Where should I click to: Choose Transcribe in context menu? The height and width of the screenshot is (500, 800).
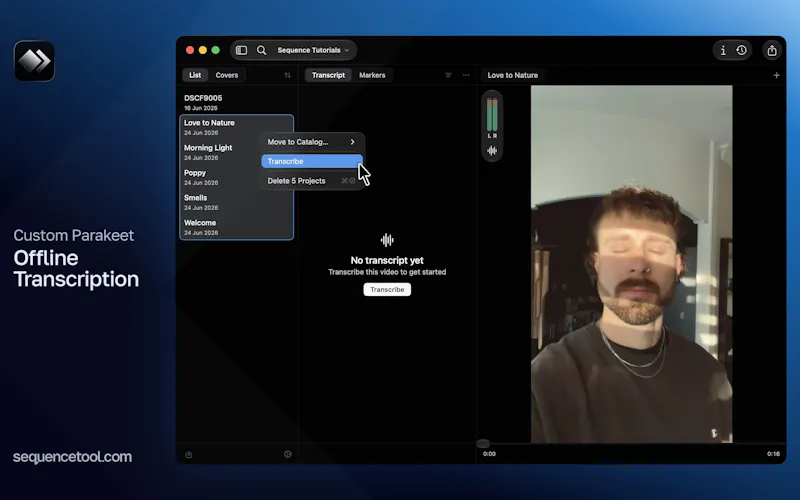click(x=312, y=161)
